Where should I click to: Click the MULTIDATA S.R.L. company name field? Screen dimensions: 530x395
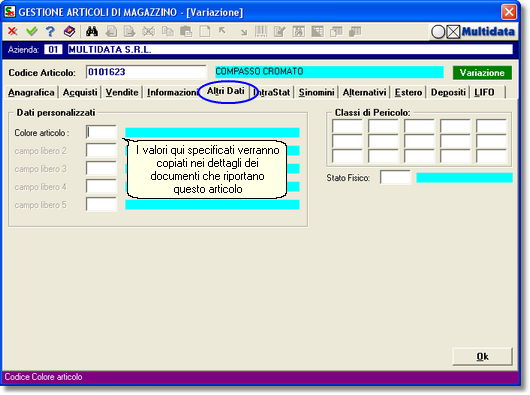(x=290, y=50)
